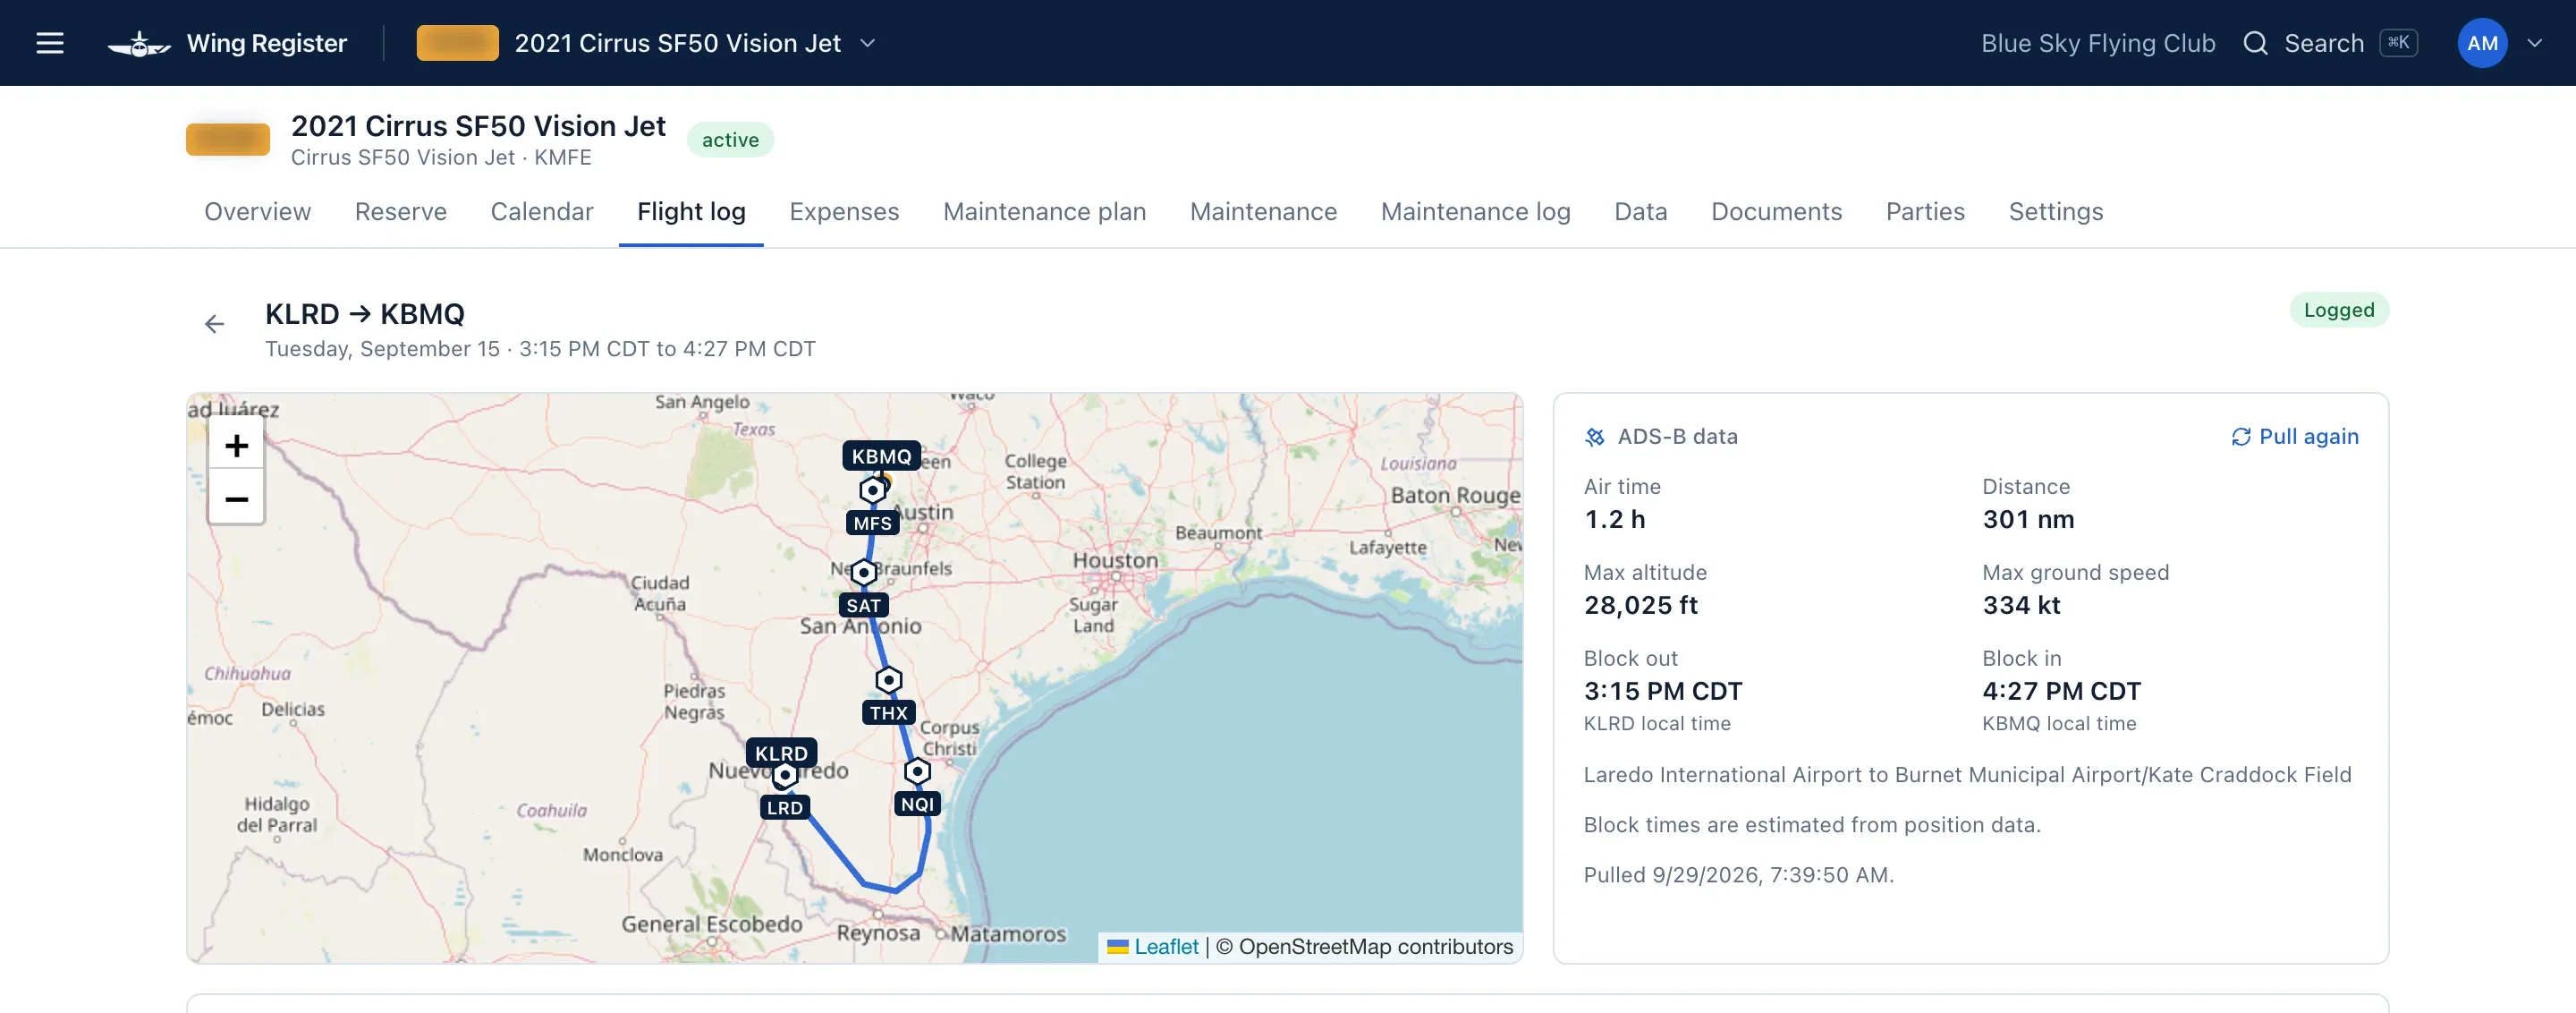Screen dimensions: 2576x1013
Task: Open the Documents tab
Action: 1776,212
